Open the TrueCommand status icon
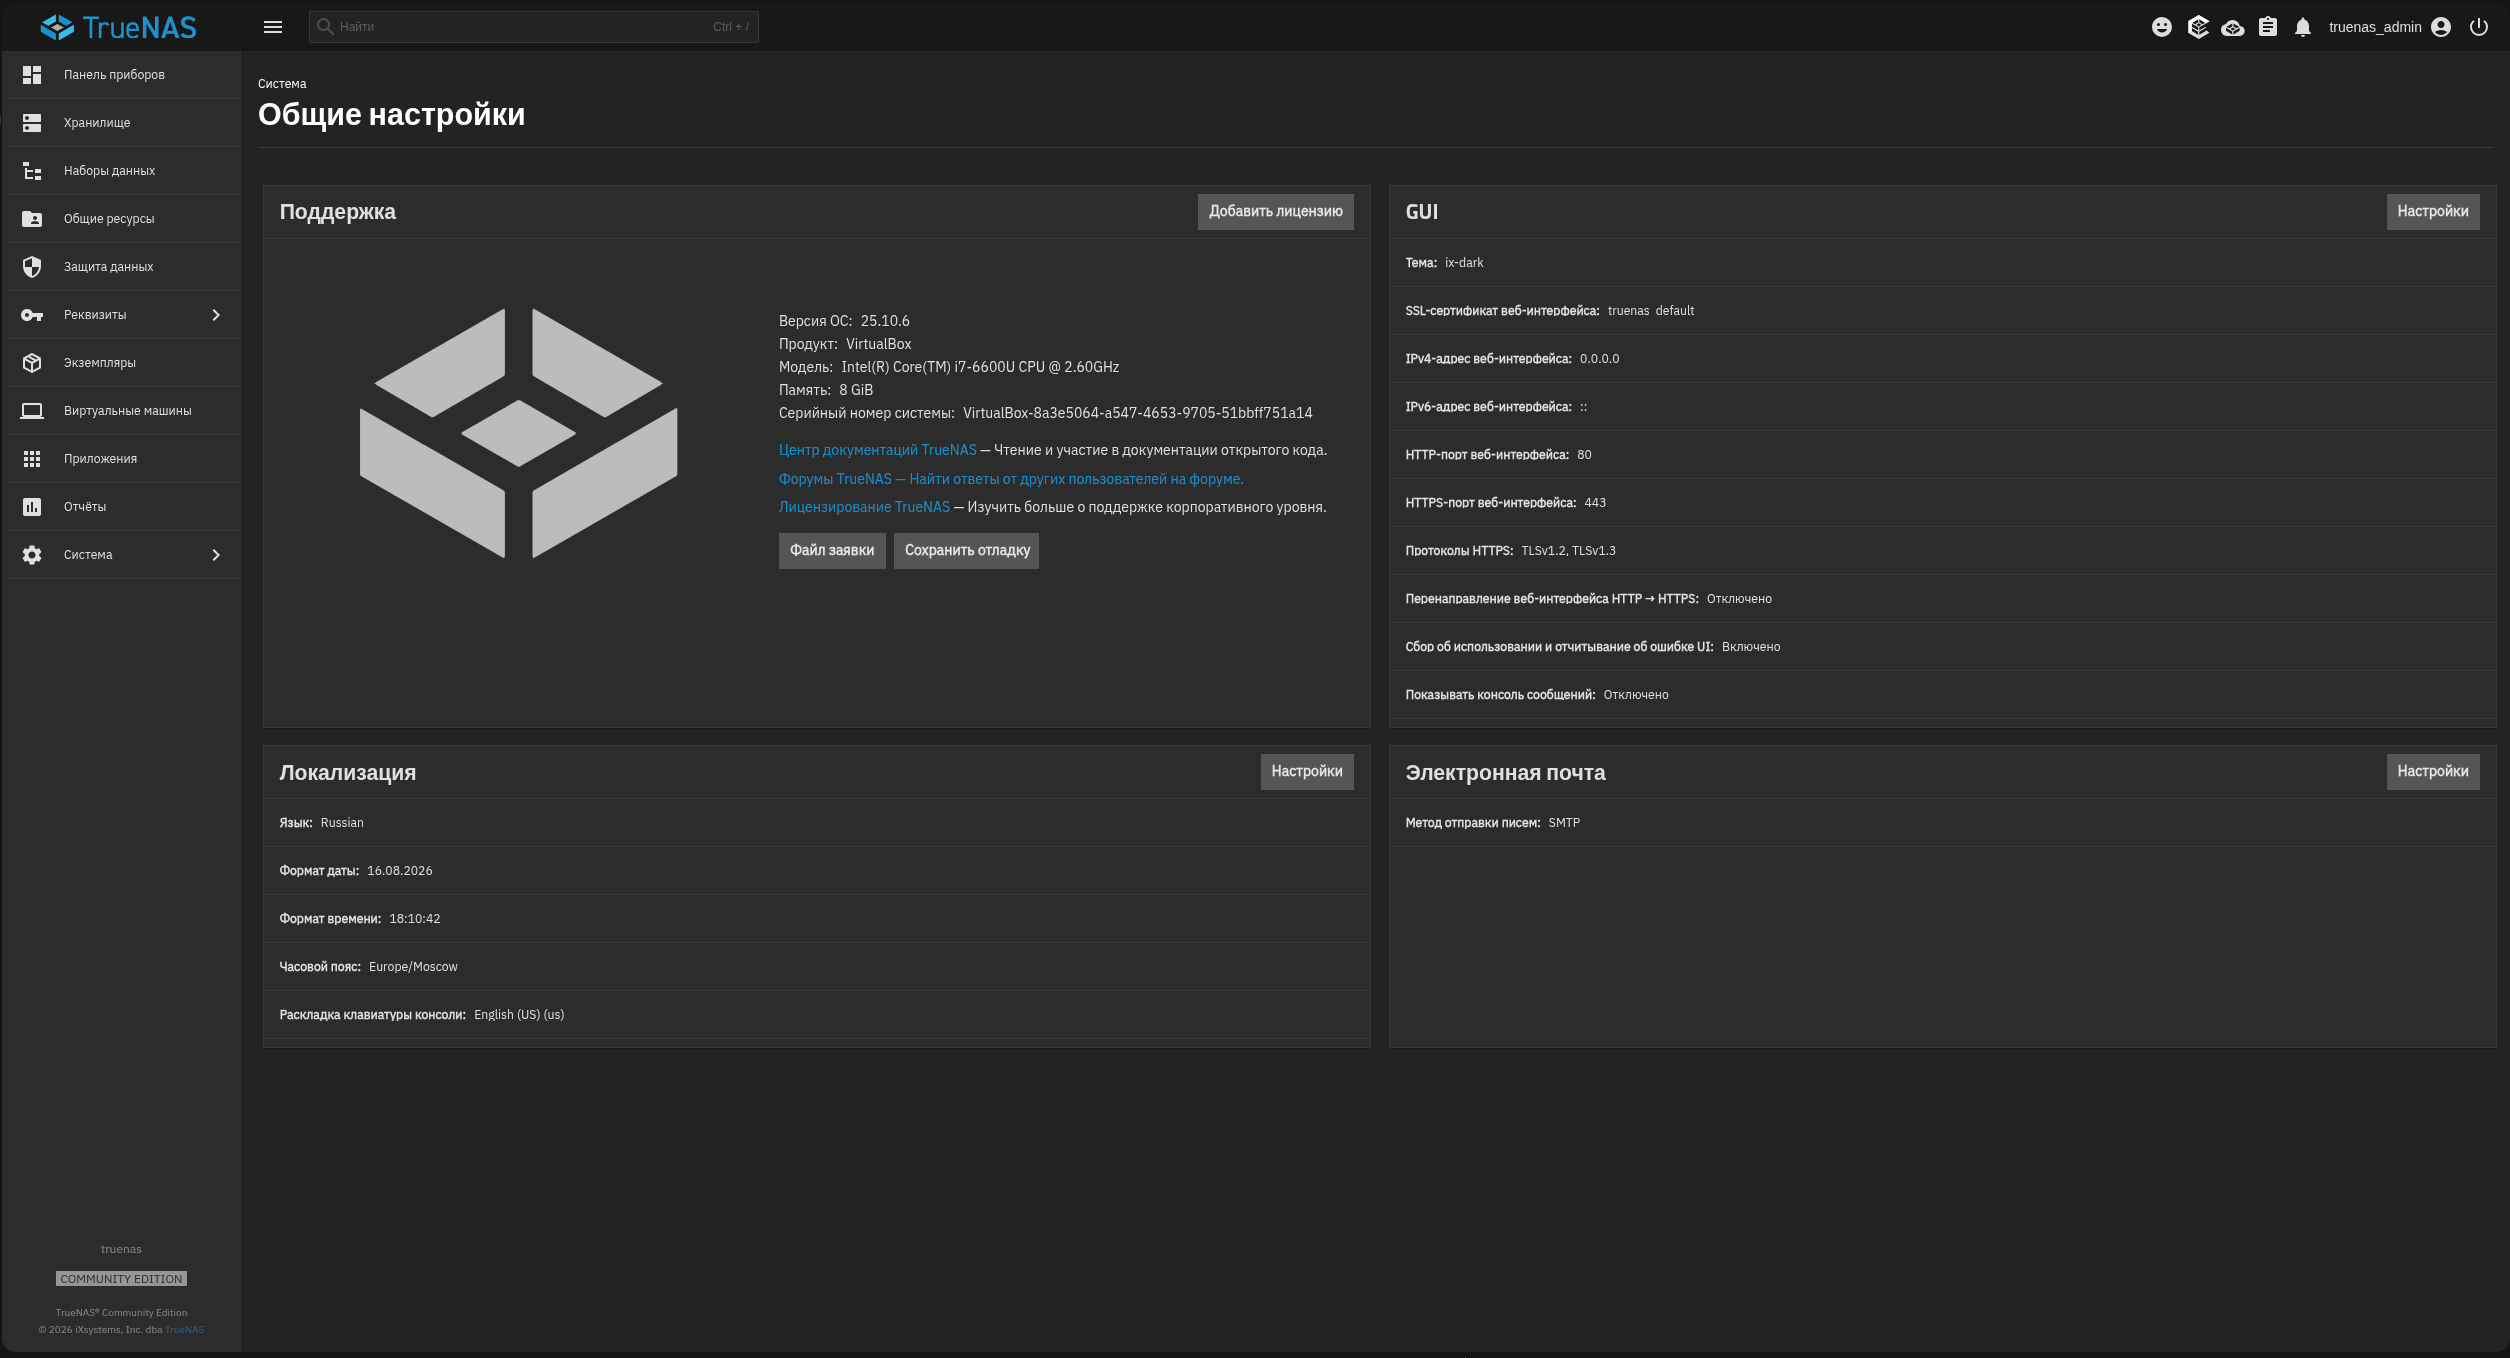 coord(2198,27)
